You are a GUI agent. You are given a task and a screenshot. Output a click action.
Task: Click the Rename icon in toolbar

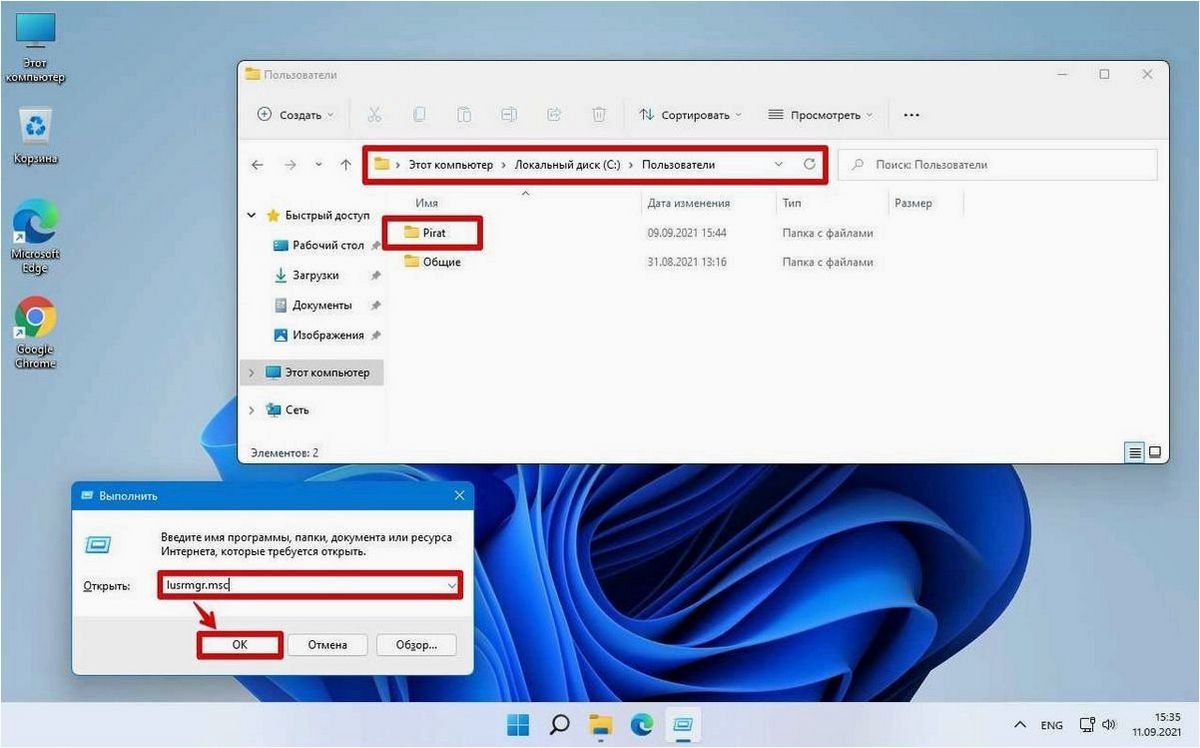tap(509, 115)
